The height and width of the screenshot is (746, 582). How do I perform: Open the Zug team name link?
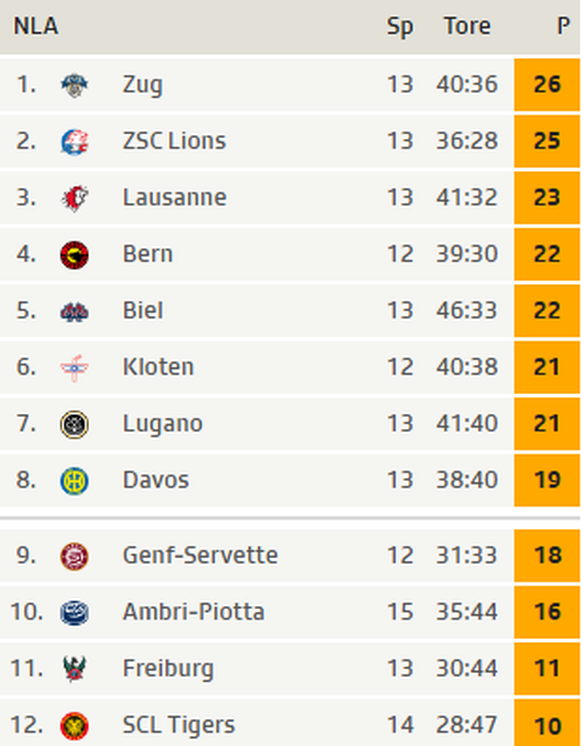click(x=142, y=85)
